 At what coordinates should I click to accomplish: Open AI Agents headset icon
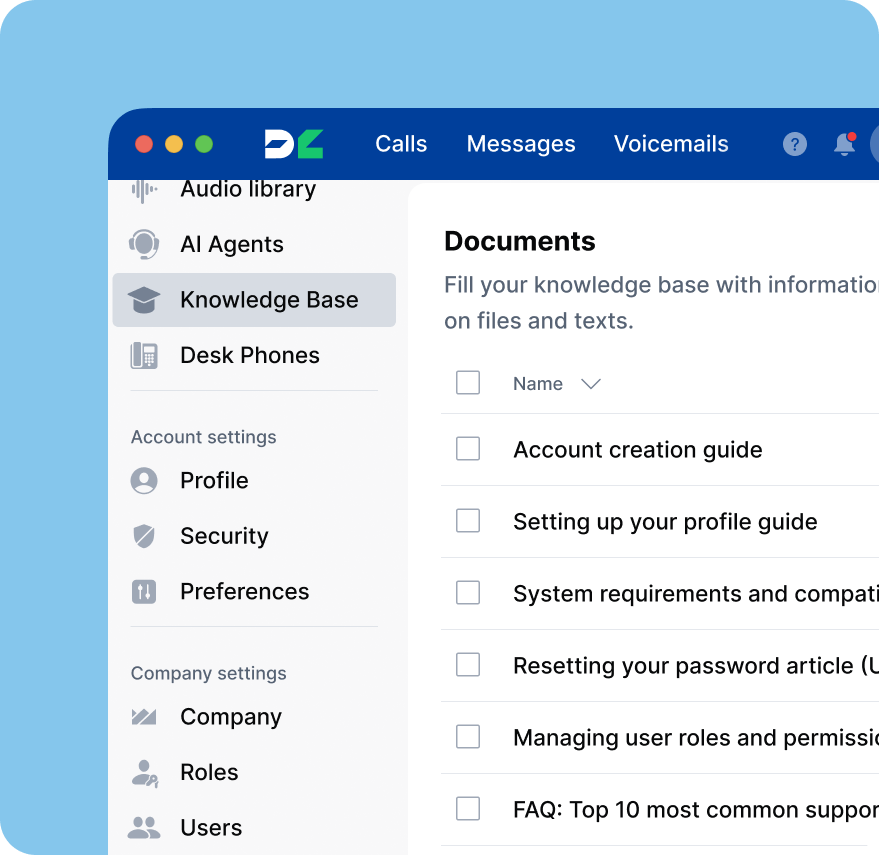click(x=145, y=244)
